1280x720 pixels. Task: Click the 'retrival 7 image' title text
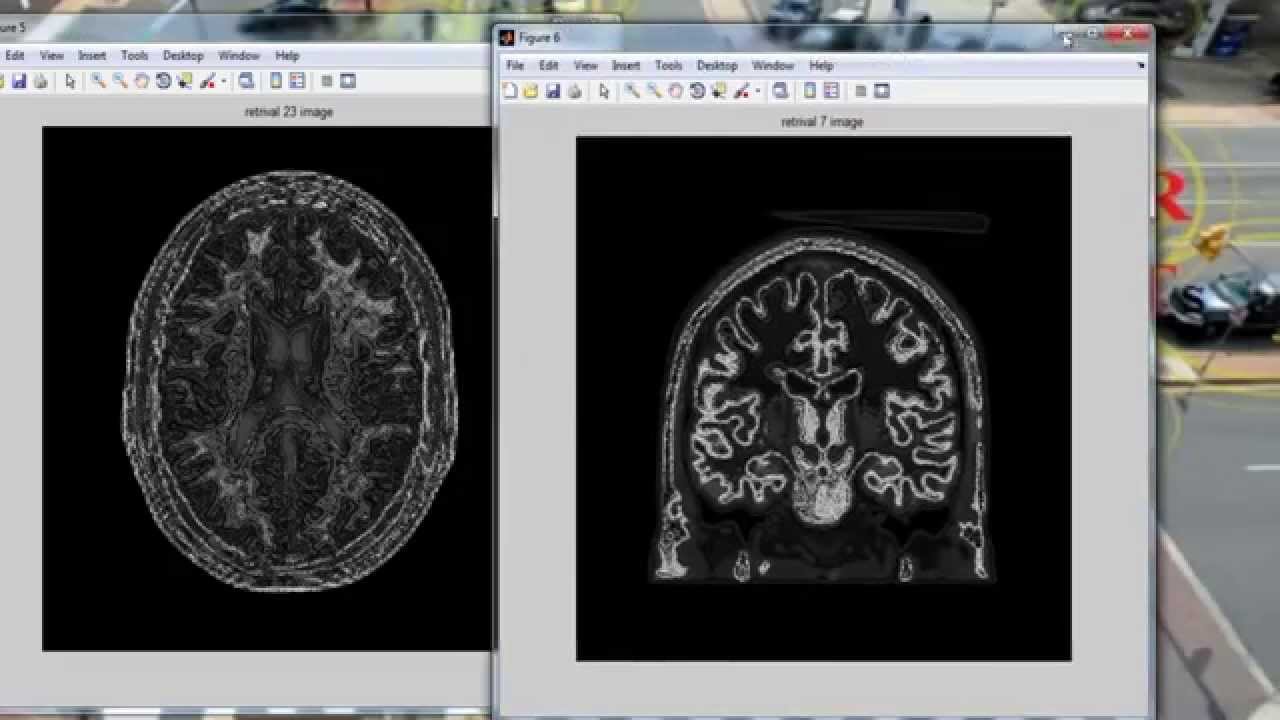(822, 122)
